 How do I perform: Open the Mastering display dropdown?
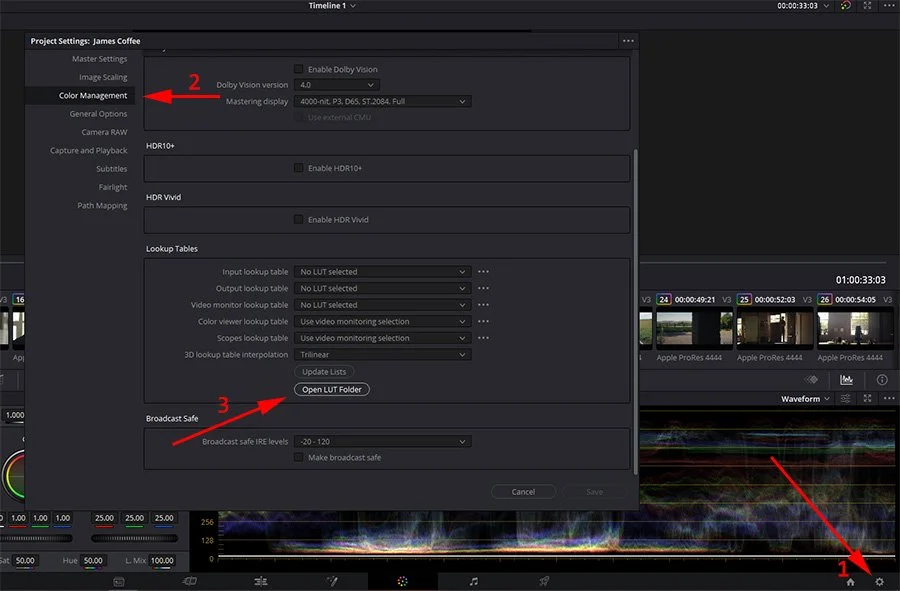coord(382,101)
